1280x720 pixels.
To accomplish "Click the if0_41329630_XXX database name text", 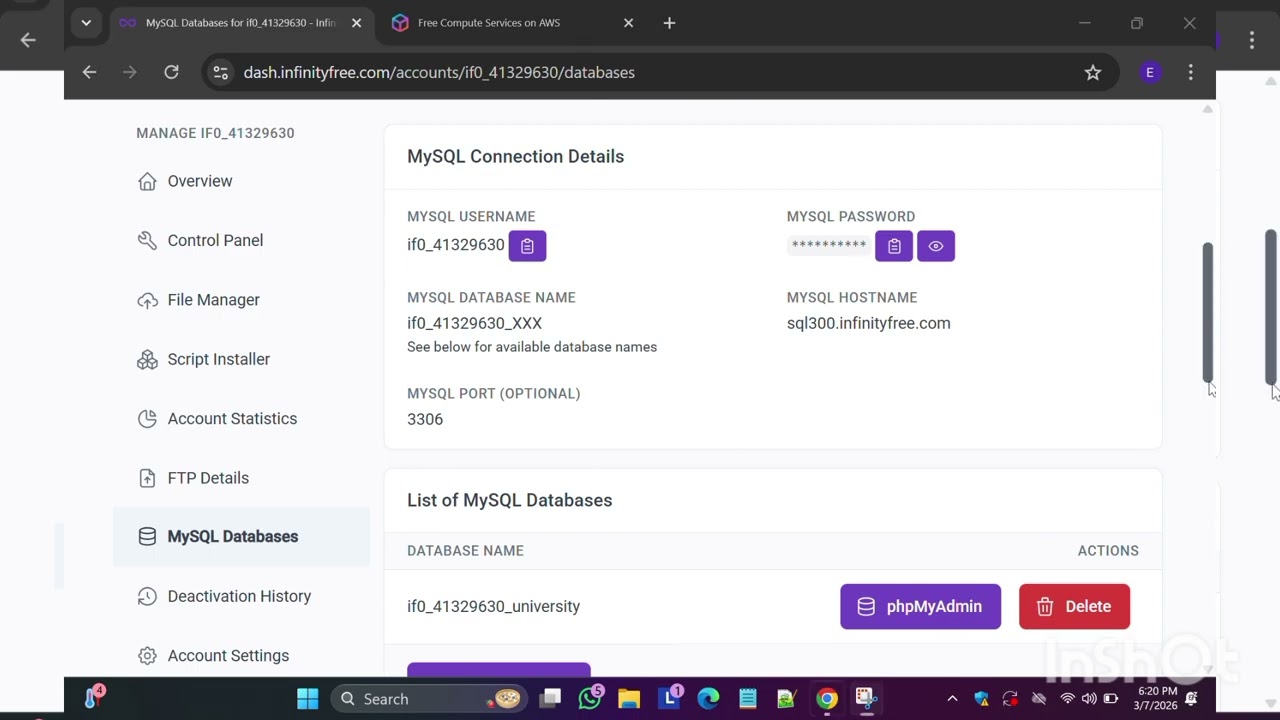I will pos(474,323).
